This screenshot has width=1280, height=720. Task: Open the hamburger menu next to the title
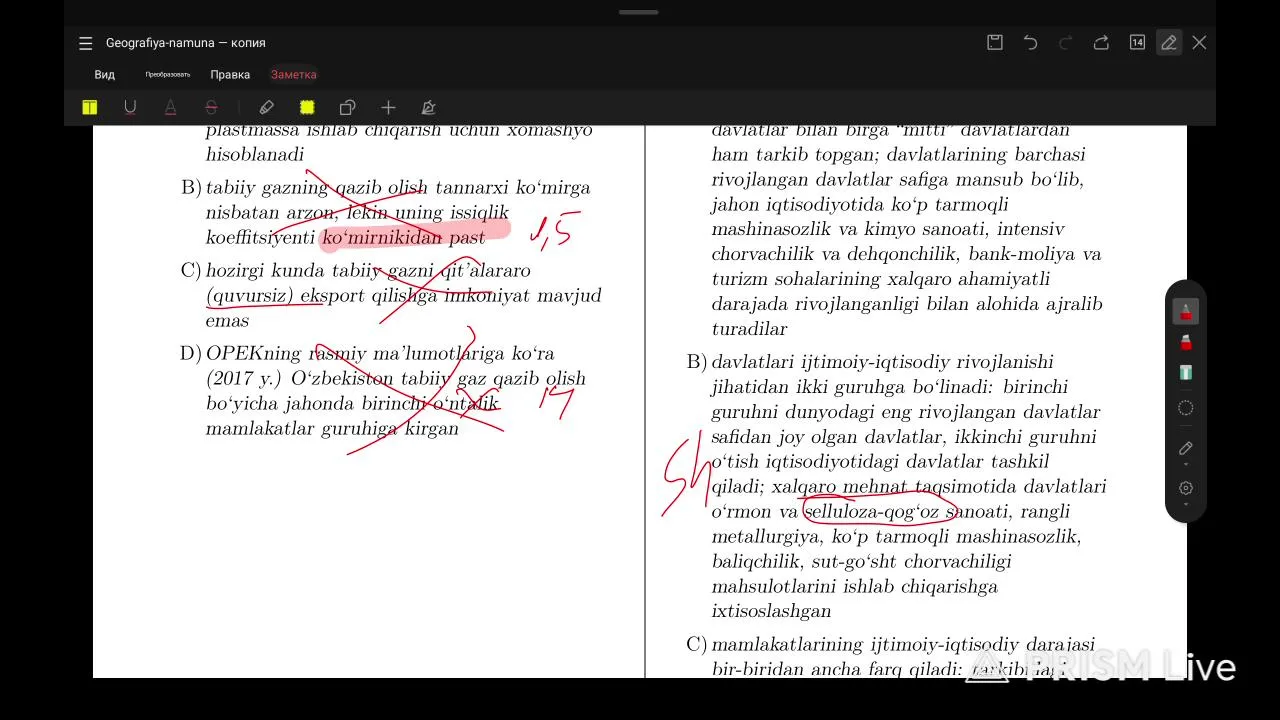tap(86, 43)
